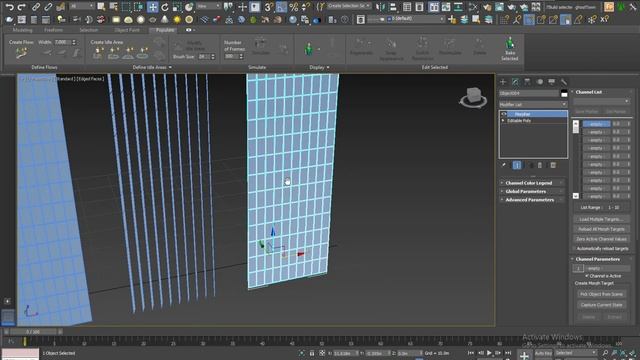
Task: Open the Hierarchy panel tab
Action: [x=527, y=82]
